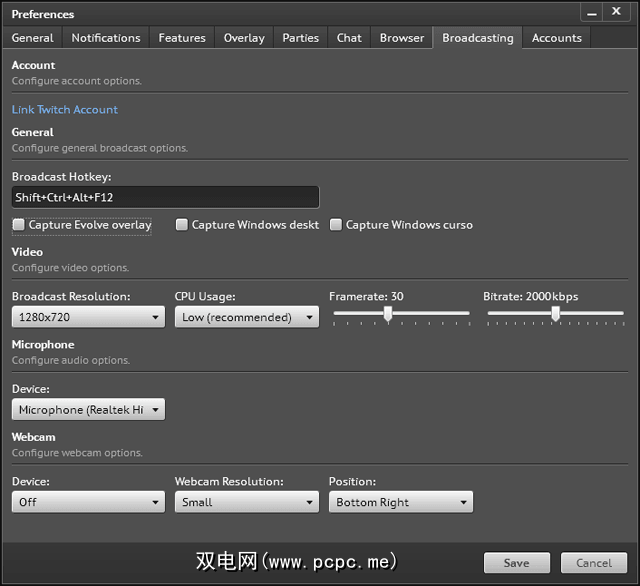Go to the Overlay tab
640x586 pixels.
(x=244, y=38)
